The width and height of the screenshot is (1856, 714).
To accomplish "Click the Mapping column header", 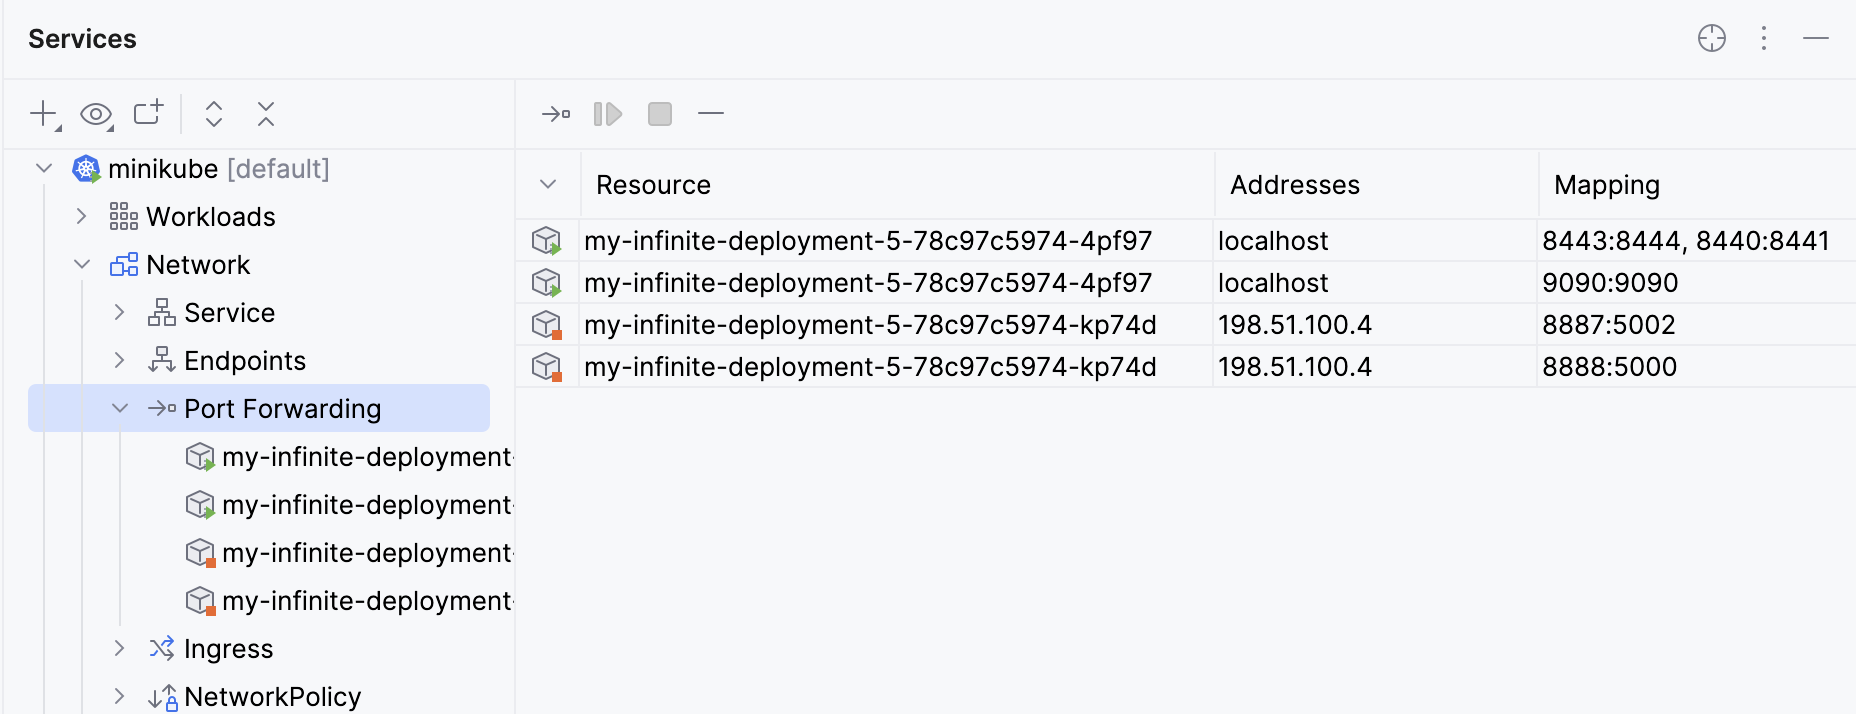I will click(x=1606, y=185).
